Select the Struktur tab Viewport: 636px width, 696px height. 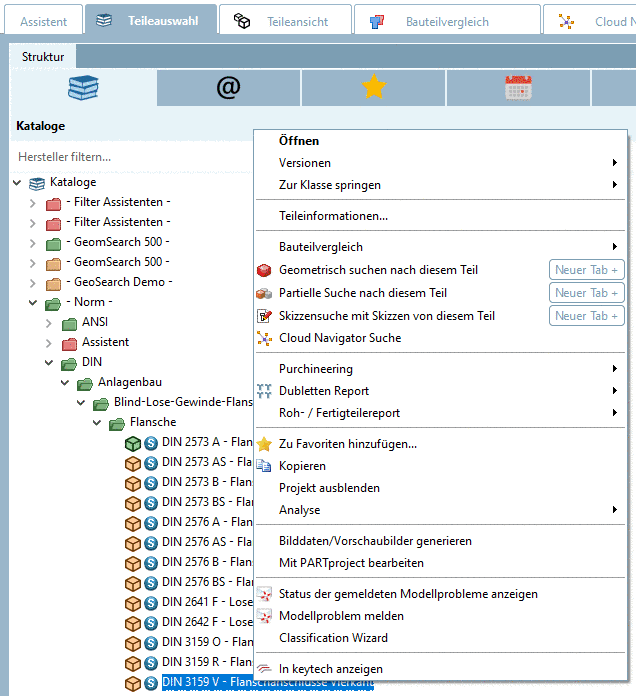coord(43,57)
